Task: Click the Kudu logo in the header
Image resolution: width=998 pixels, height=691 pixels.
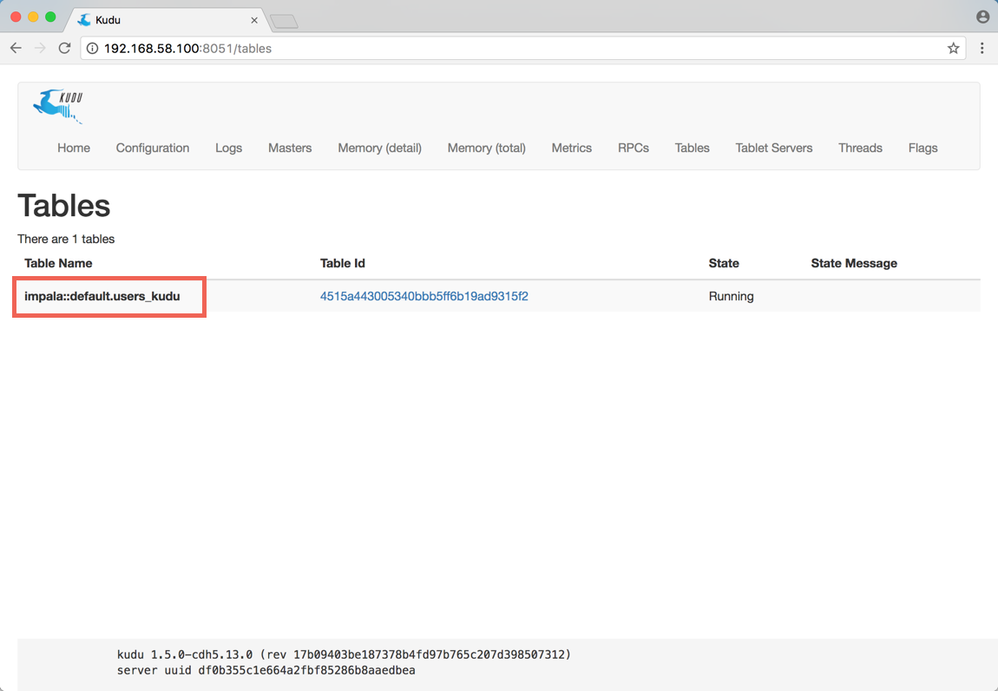Action: (58, 106)
